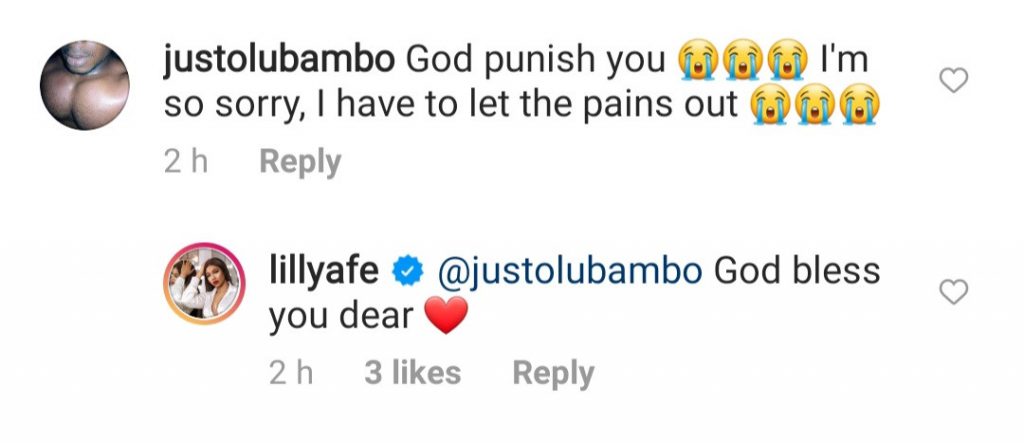
Task: Click the red heart emoji after 'you dear'
Action: click(x=447, y=318)
